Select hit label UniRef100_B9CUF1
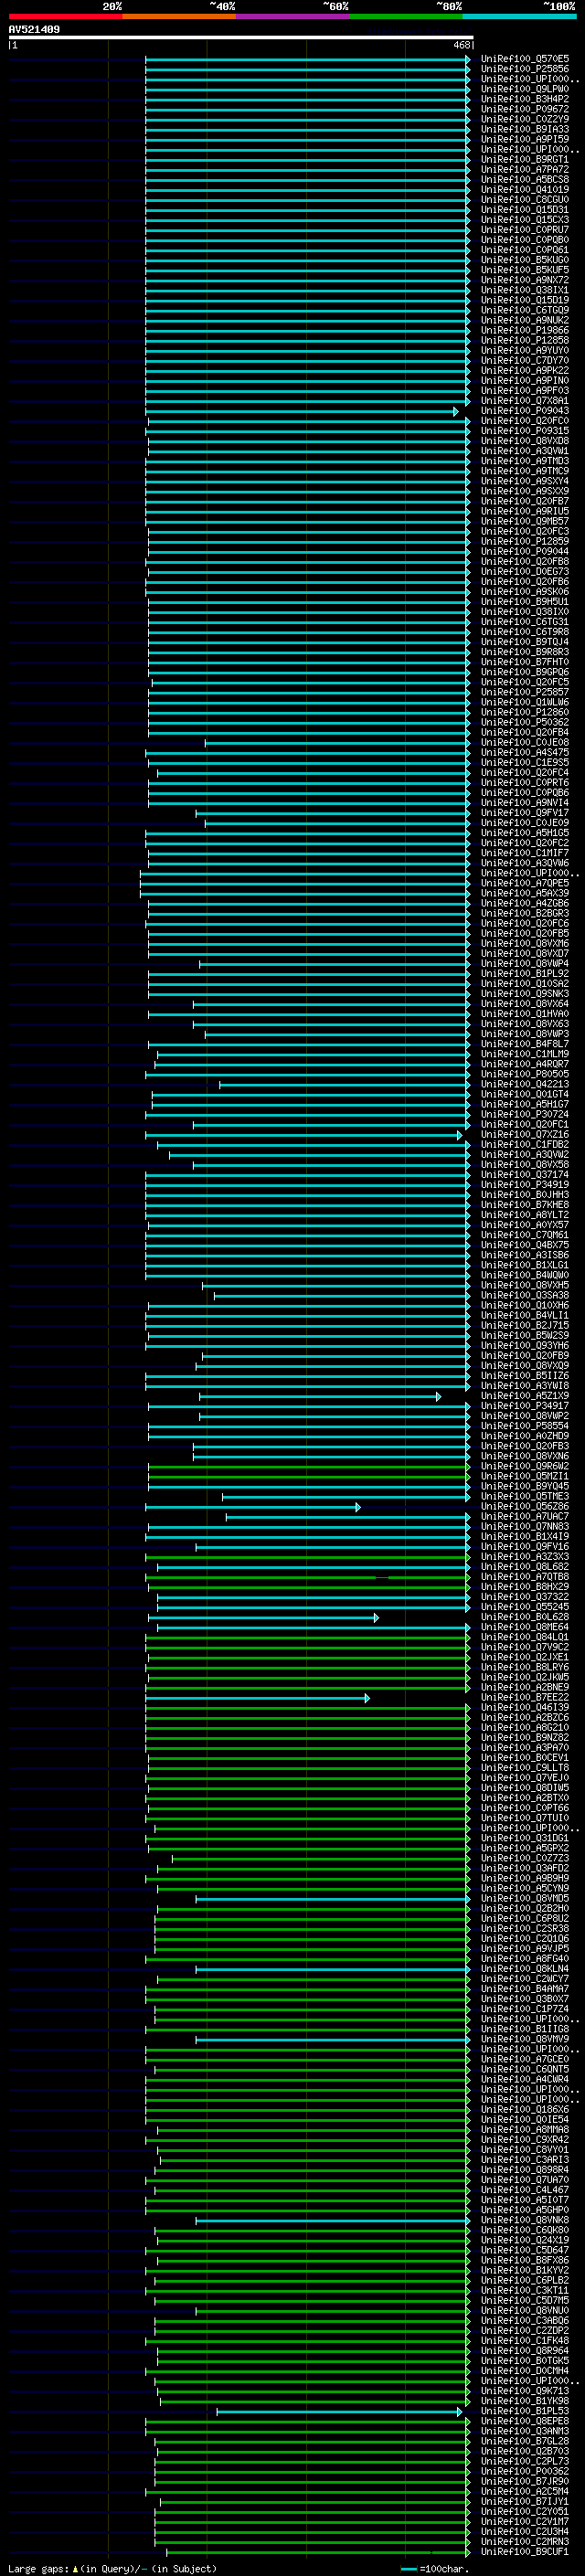Screen dimensions: 585x2576 [525, 2552]
